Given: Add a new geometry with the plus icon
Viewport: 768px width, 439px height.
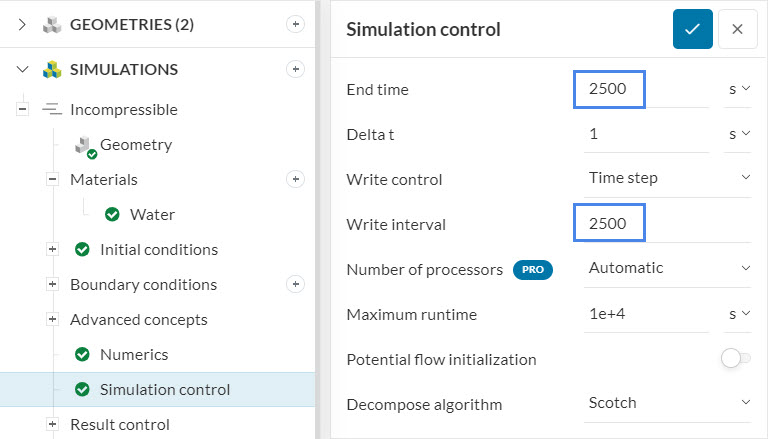Looking at the screenshot, I should coord(295,24).
